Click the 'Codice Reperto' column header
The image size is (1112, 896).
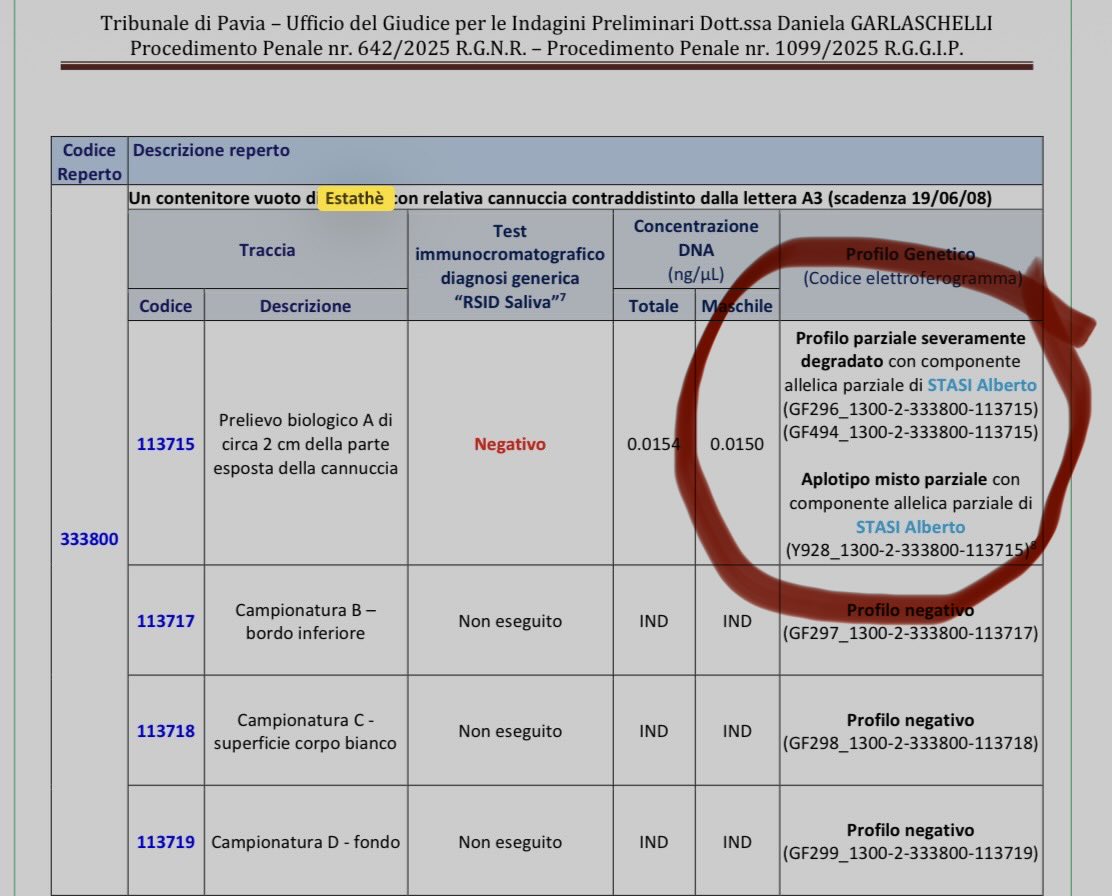pos(89,162)
